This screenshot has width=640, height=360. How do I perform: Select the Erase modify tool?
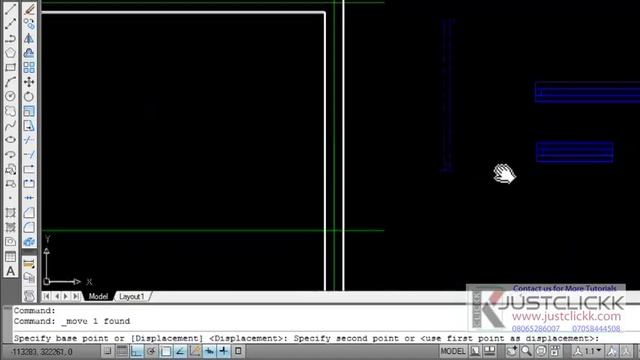(29, 9)
